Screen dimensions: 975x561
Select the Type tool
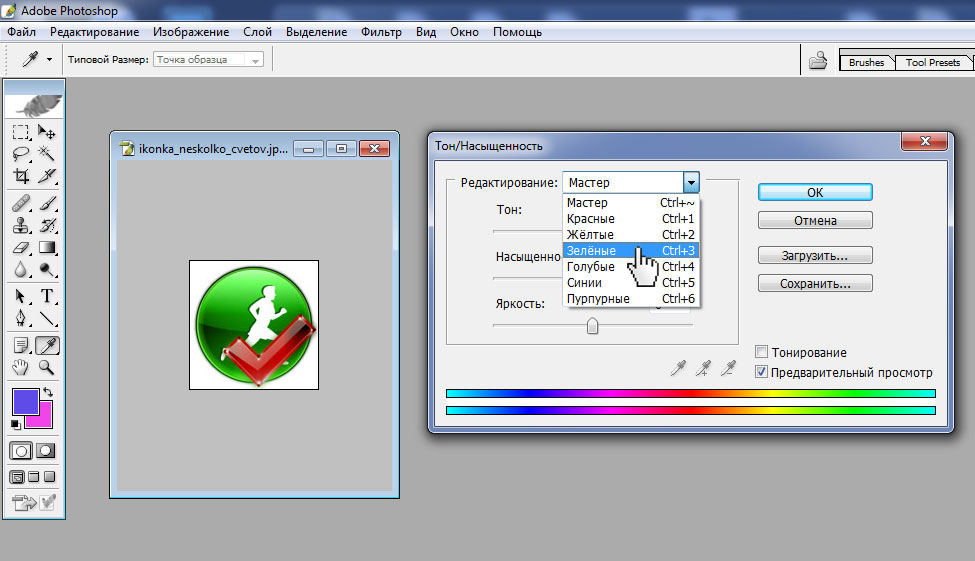click(x=47, y=296)
